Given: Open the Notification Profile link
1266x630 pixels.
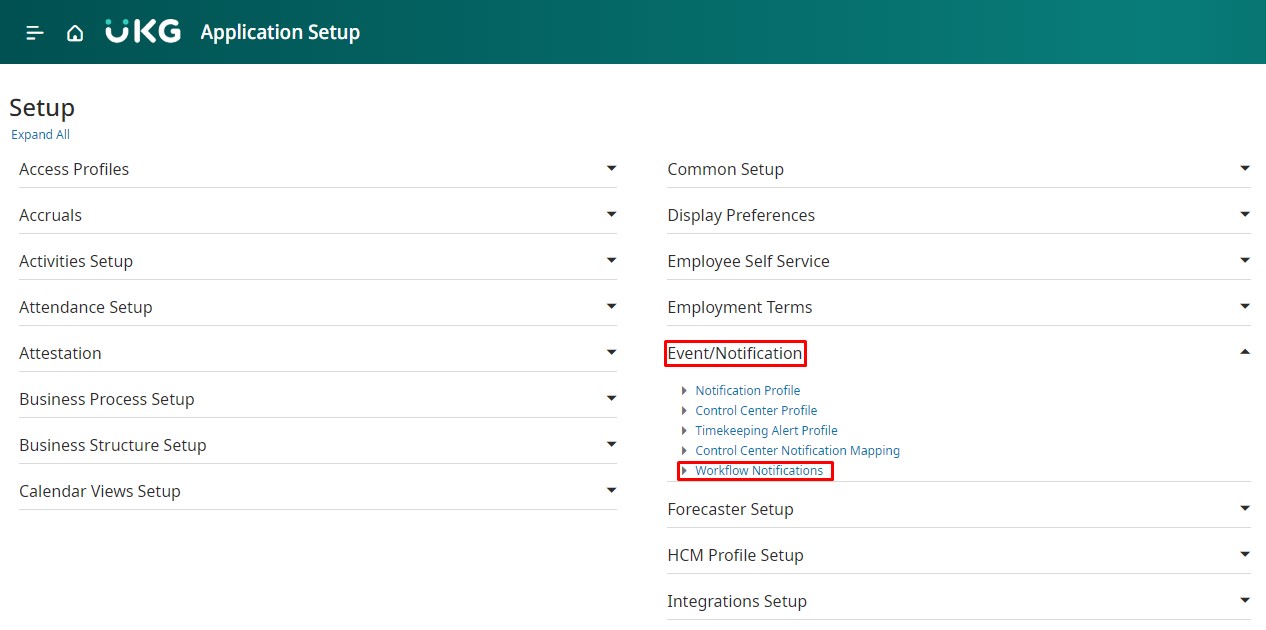Looking at the screenshot, I should (x=747, y=391).
